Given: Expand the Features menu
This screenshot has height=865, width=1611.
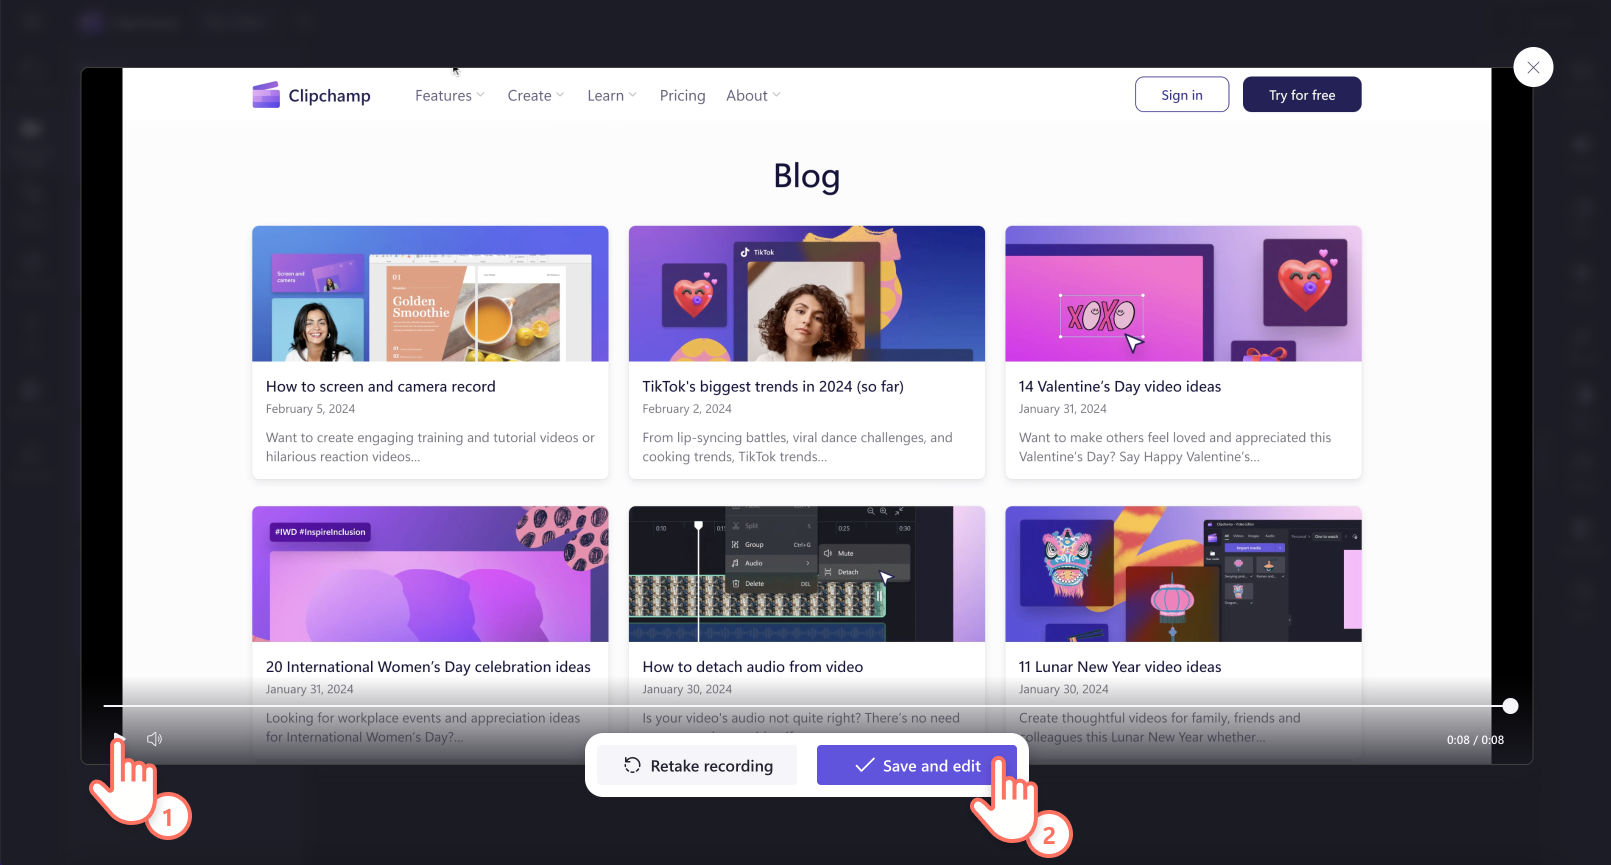Looking at the screenshot, I should coord(450,96).
